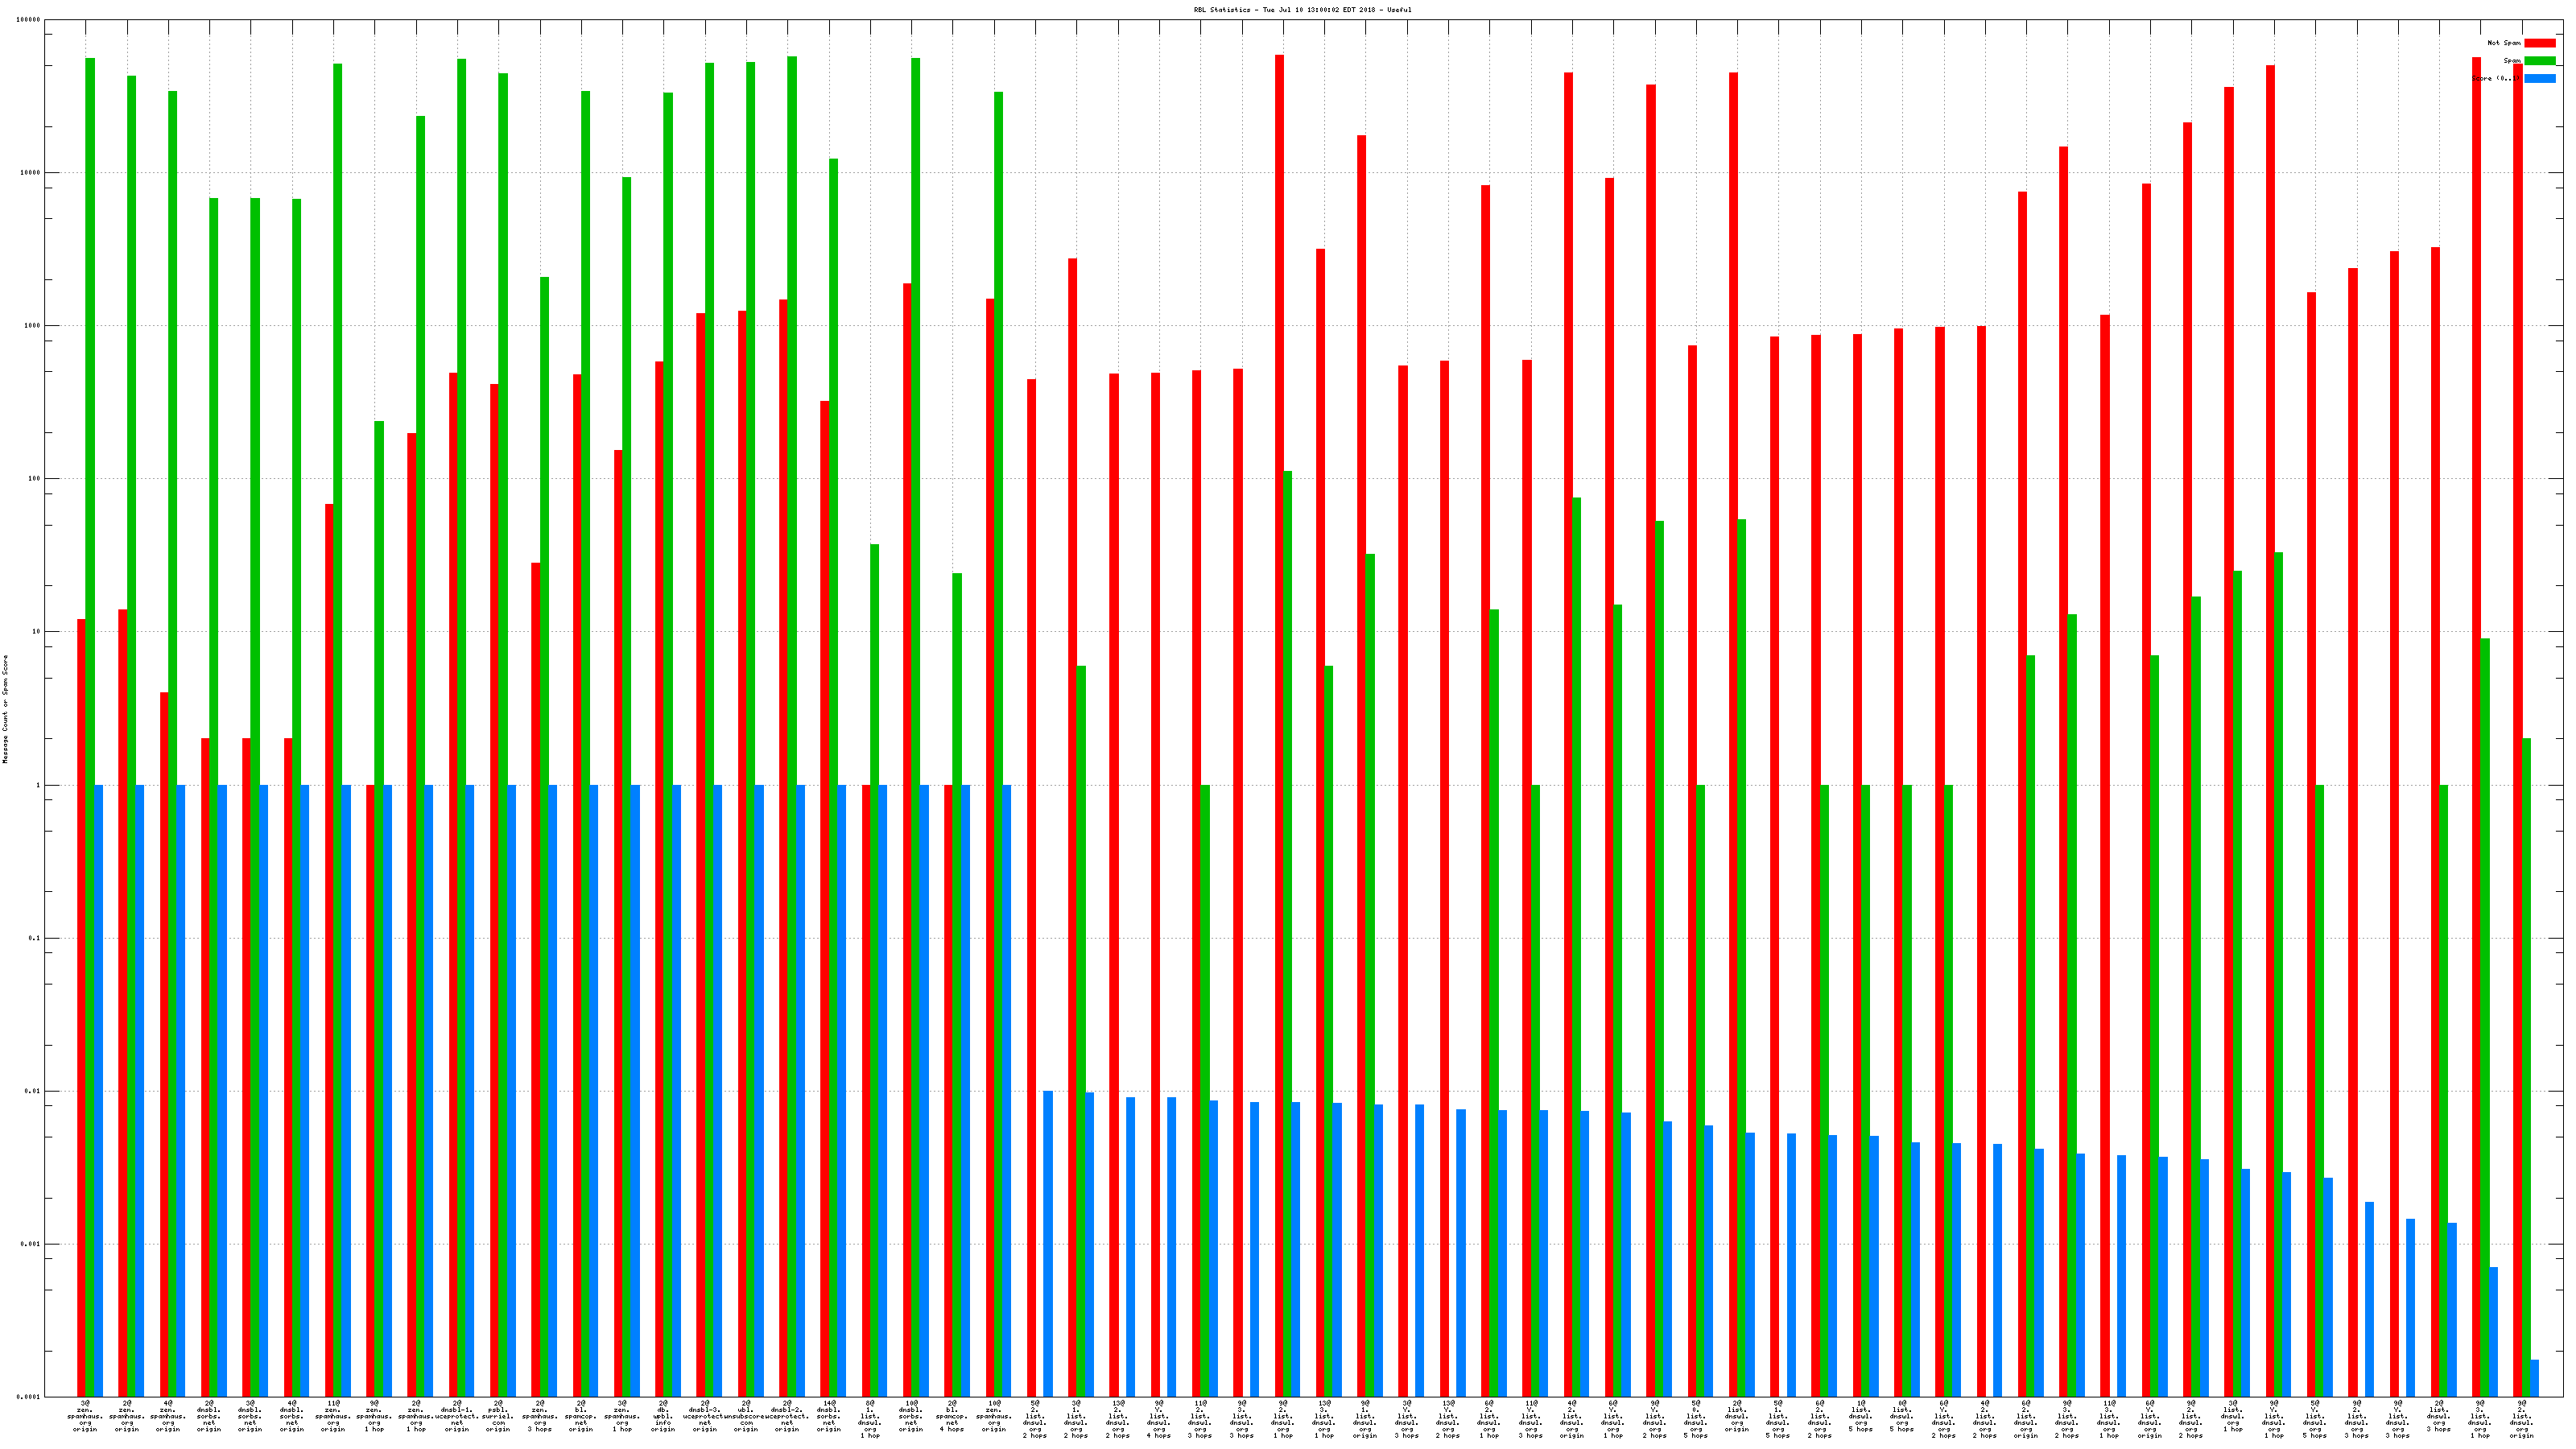Click the db.wpbl.info origin axis label

(x=663, y=1418)
